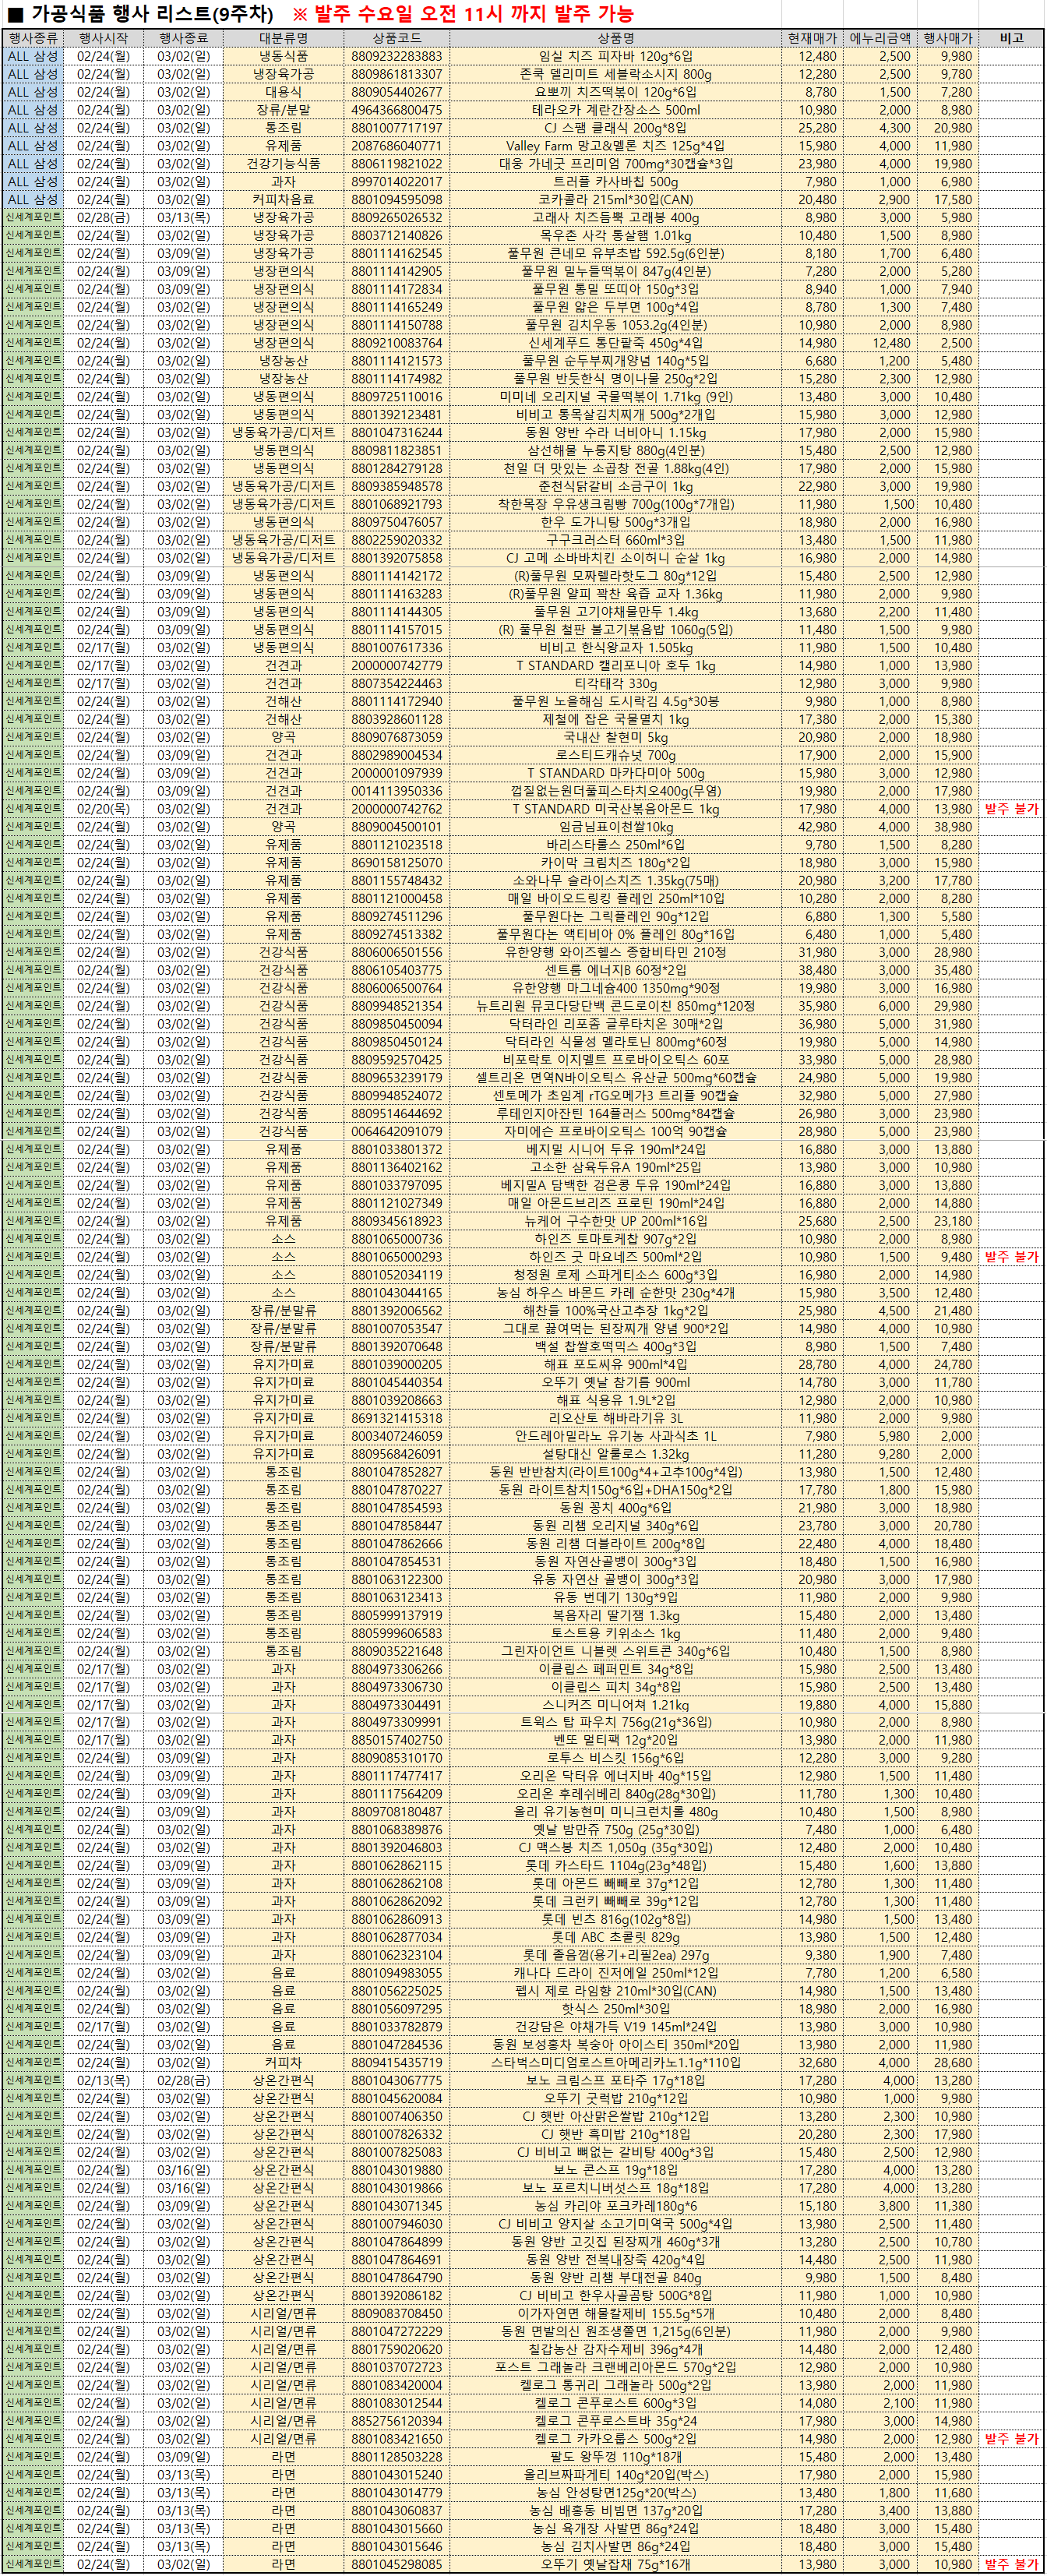Select cell 비포락토 이지멜트 프로바이오틱스 60포
The height and width of the screenshot is (2576, 1047).
pos(616,1060)
